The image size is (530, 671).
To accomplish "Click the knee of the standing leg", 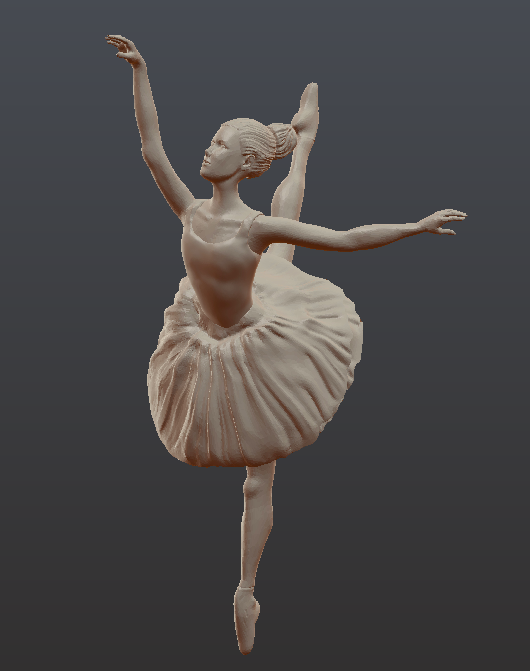I will click(255, 484).
